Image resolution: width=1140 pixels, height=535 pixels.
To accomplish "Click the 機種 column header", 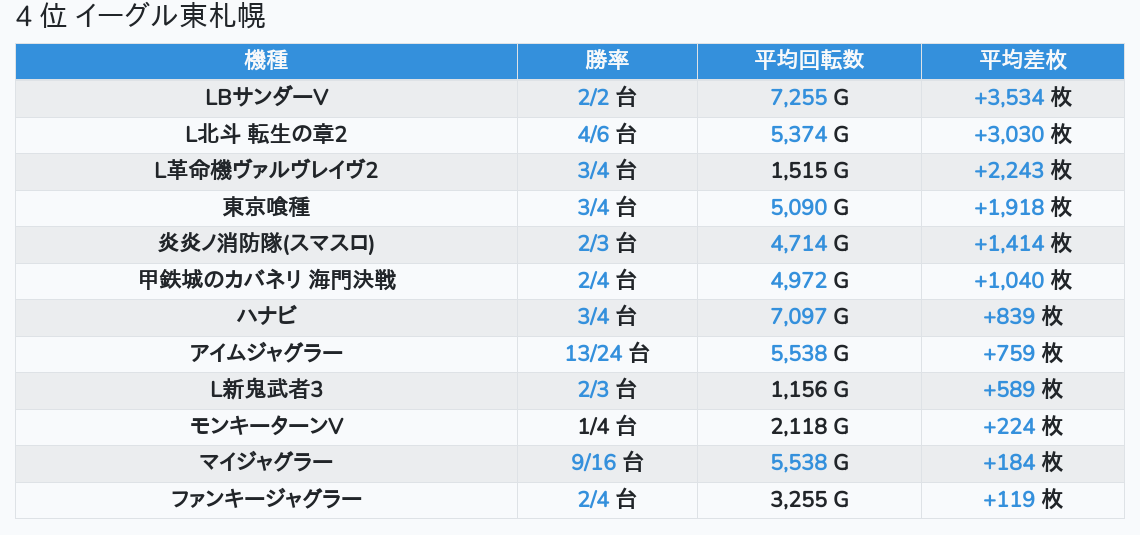I will (266, 61).
